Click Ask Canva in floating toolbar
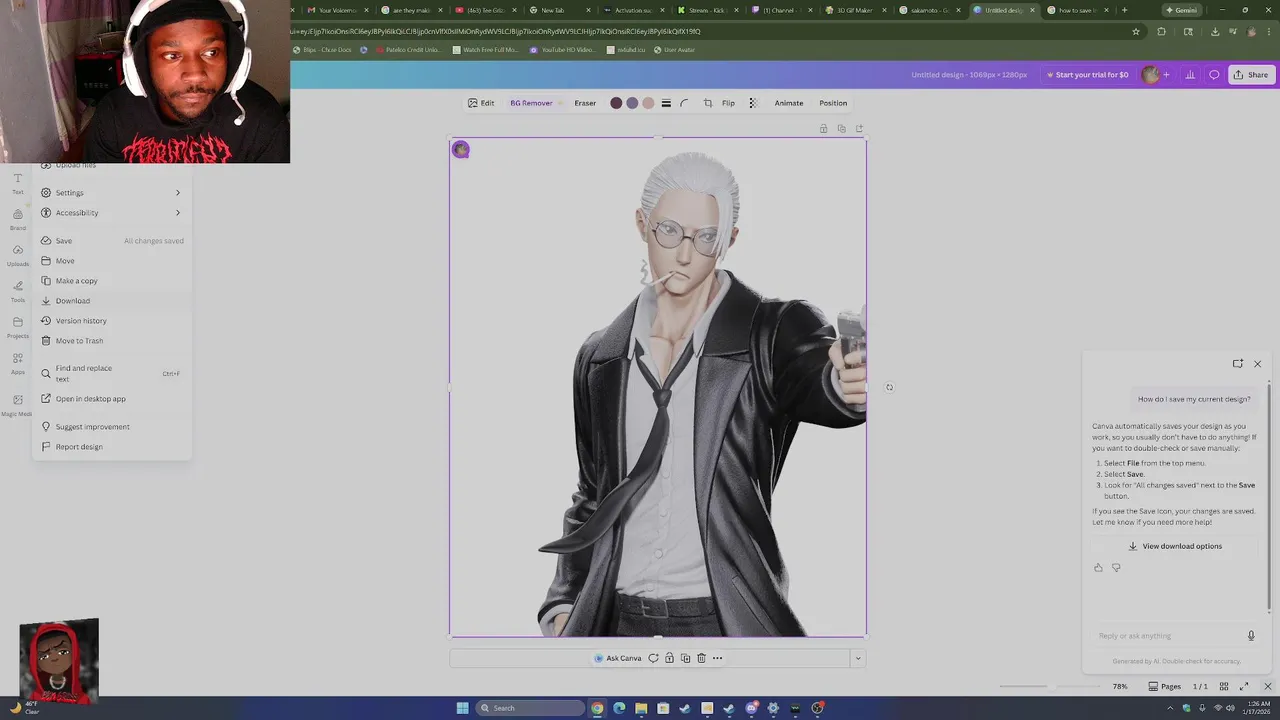 tap(618, 658)
